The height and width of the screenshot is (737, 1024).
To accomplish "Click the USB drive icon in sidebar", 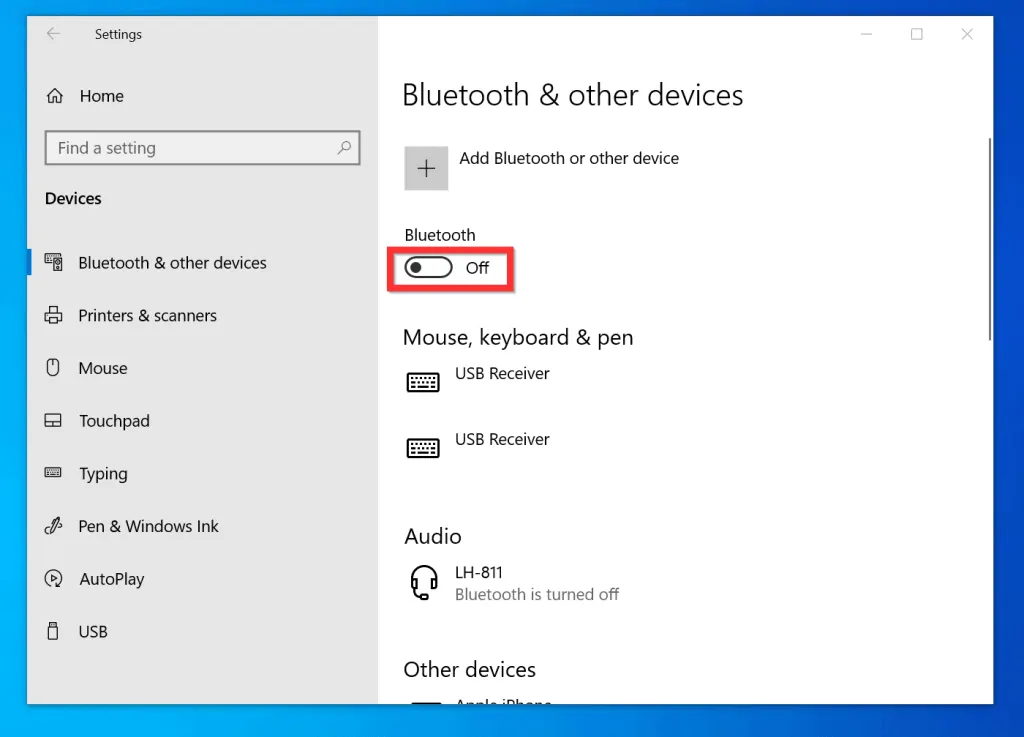I will 53,631.
